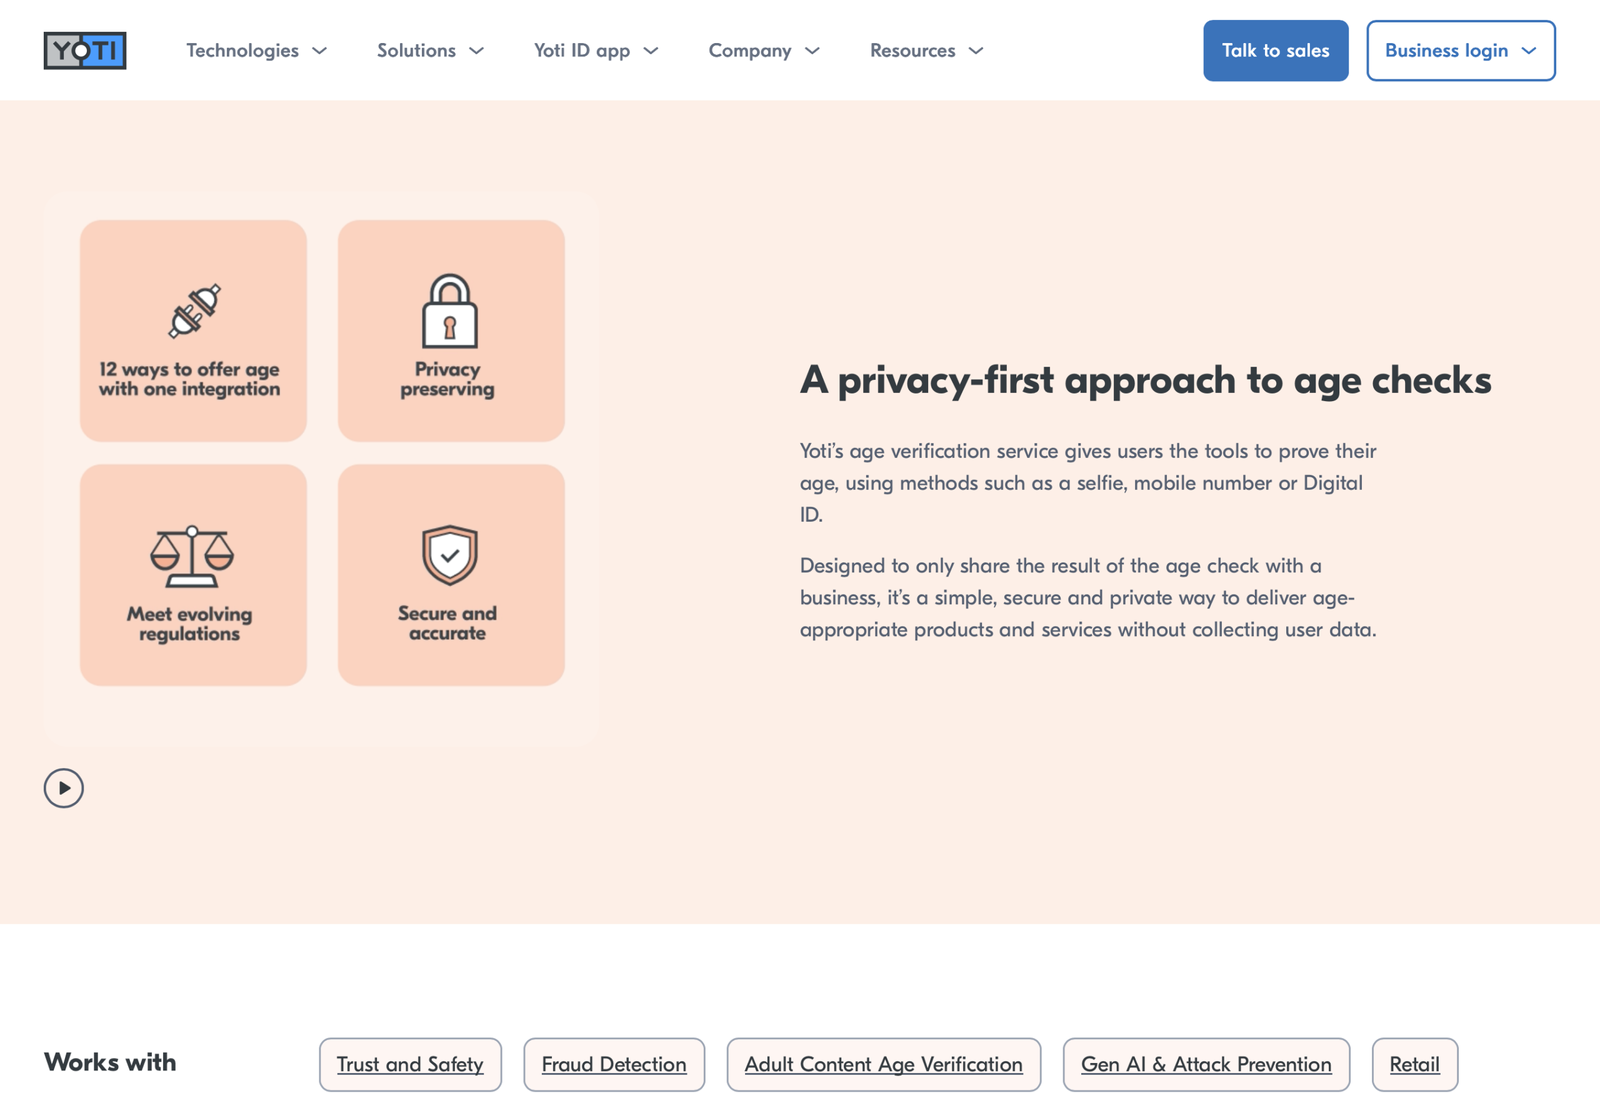
Task: Expand the Business login dropdown arrow
Action: pyautogui.click(x=1530, y=50)
